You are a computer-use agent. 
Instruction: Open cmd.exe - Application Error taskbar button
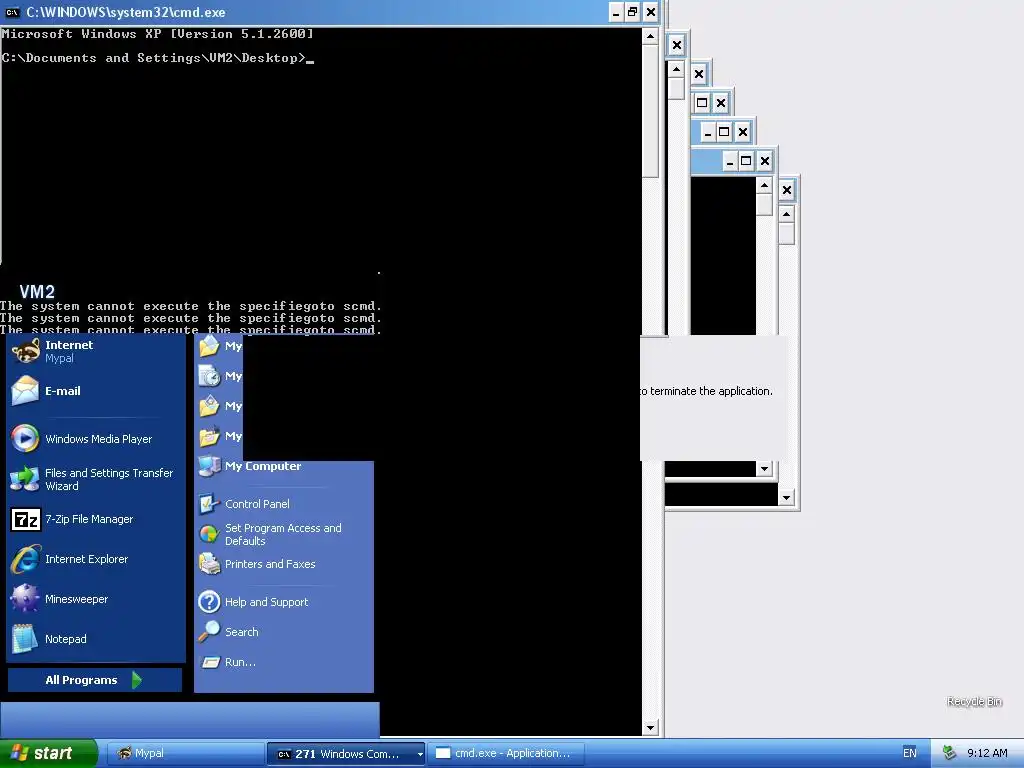pos(505,753)
